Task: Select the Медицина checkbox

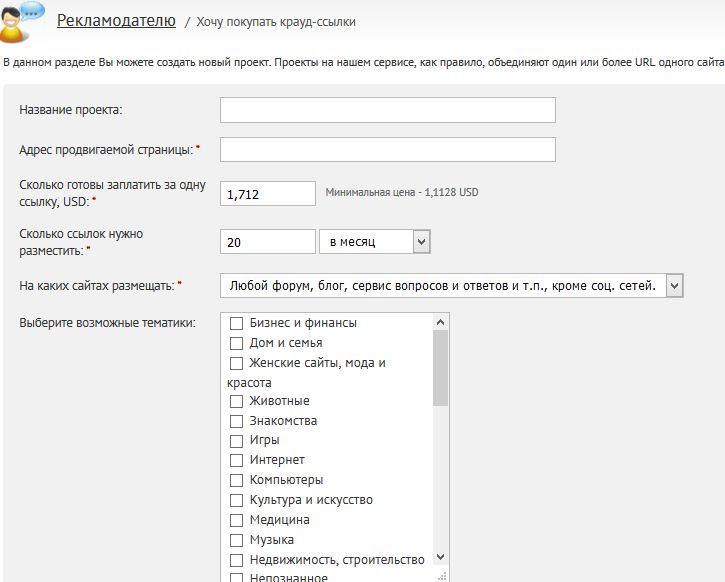Action: (x=236, y=520)
